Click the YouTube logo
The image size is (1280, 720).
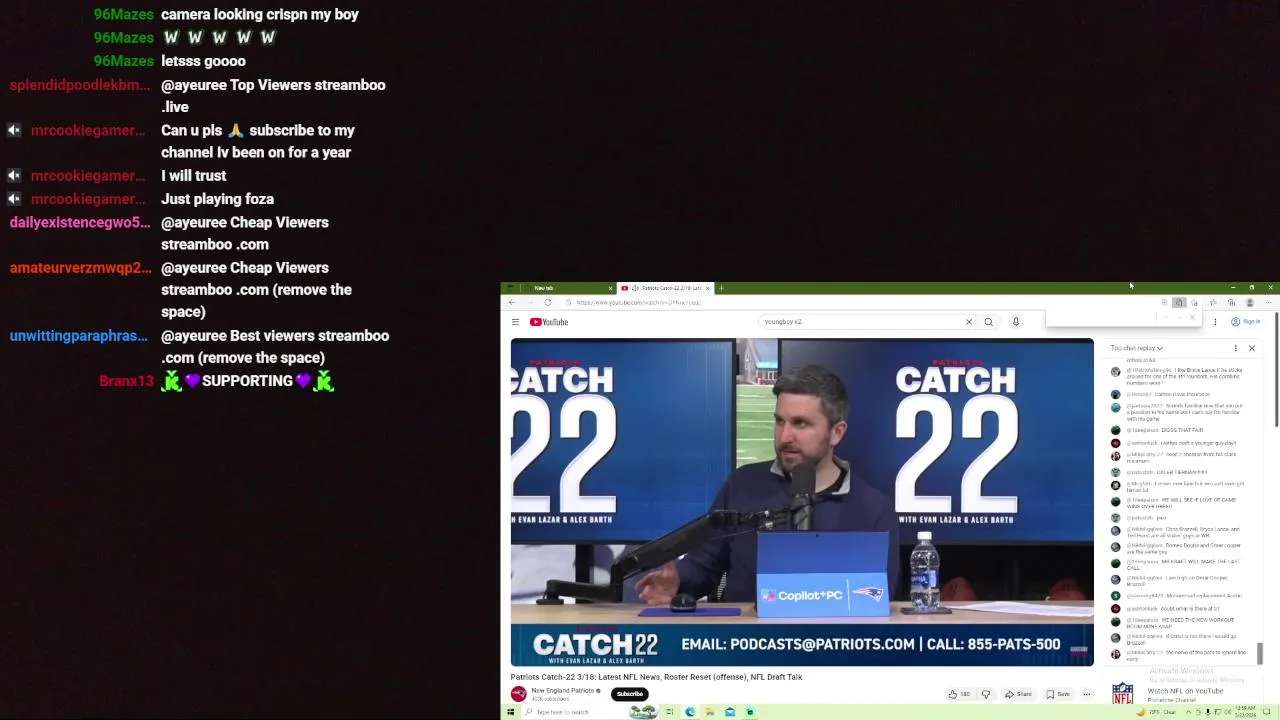[549, 322]
